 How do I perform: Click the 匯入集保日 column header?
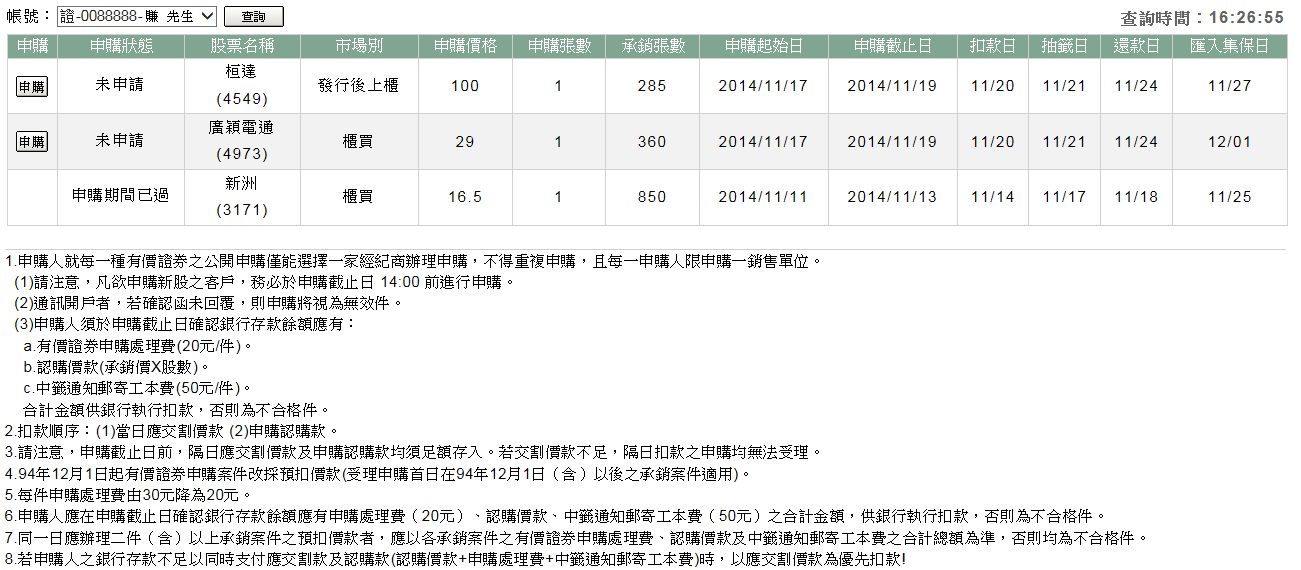click(1229, 47)
